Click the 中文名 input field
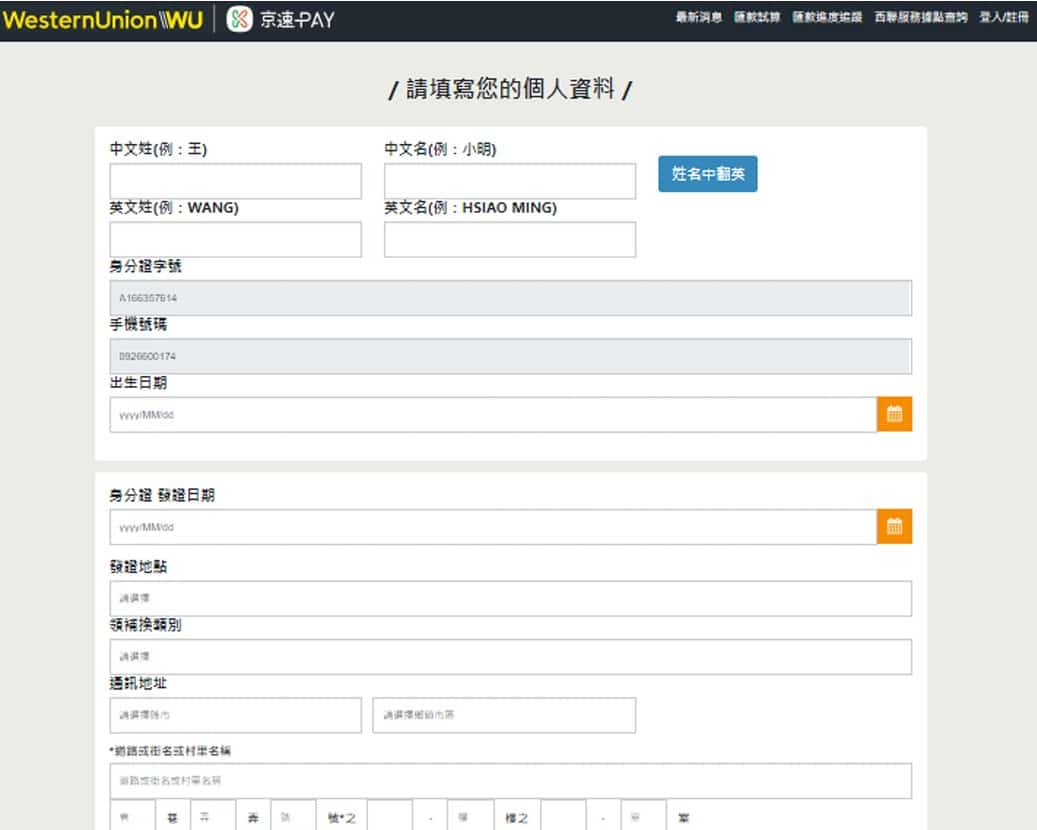 click(509, 182)
